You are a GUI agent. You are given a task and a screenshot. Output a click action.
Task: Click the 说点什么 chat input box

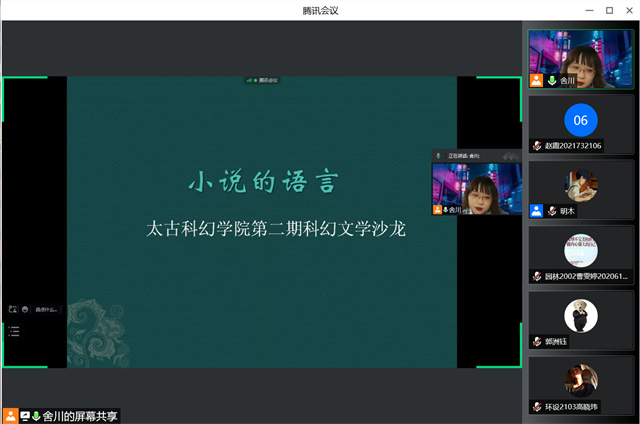click(47, 310)
